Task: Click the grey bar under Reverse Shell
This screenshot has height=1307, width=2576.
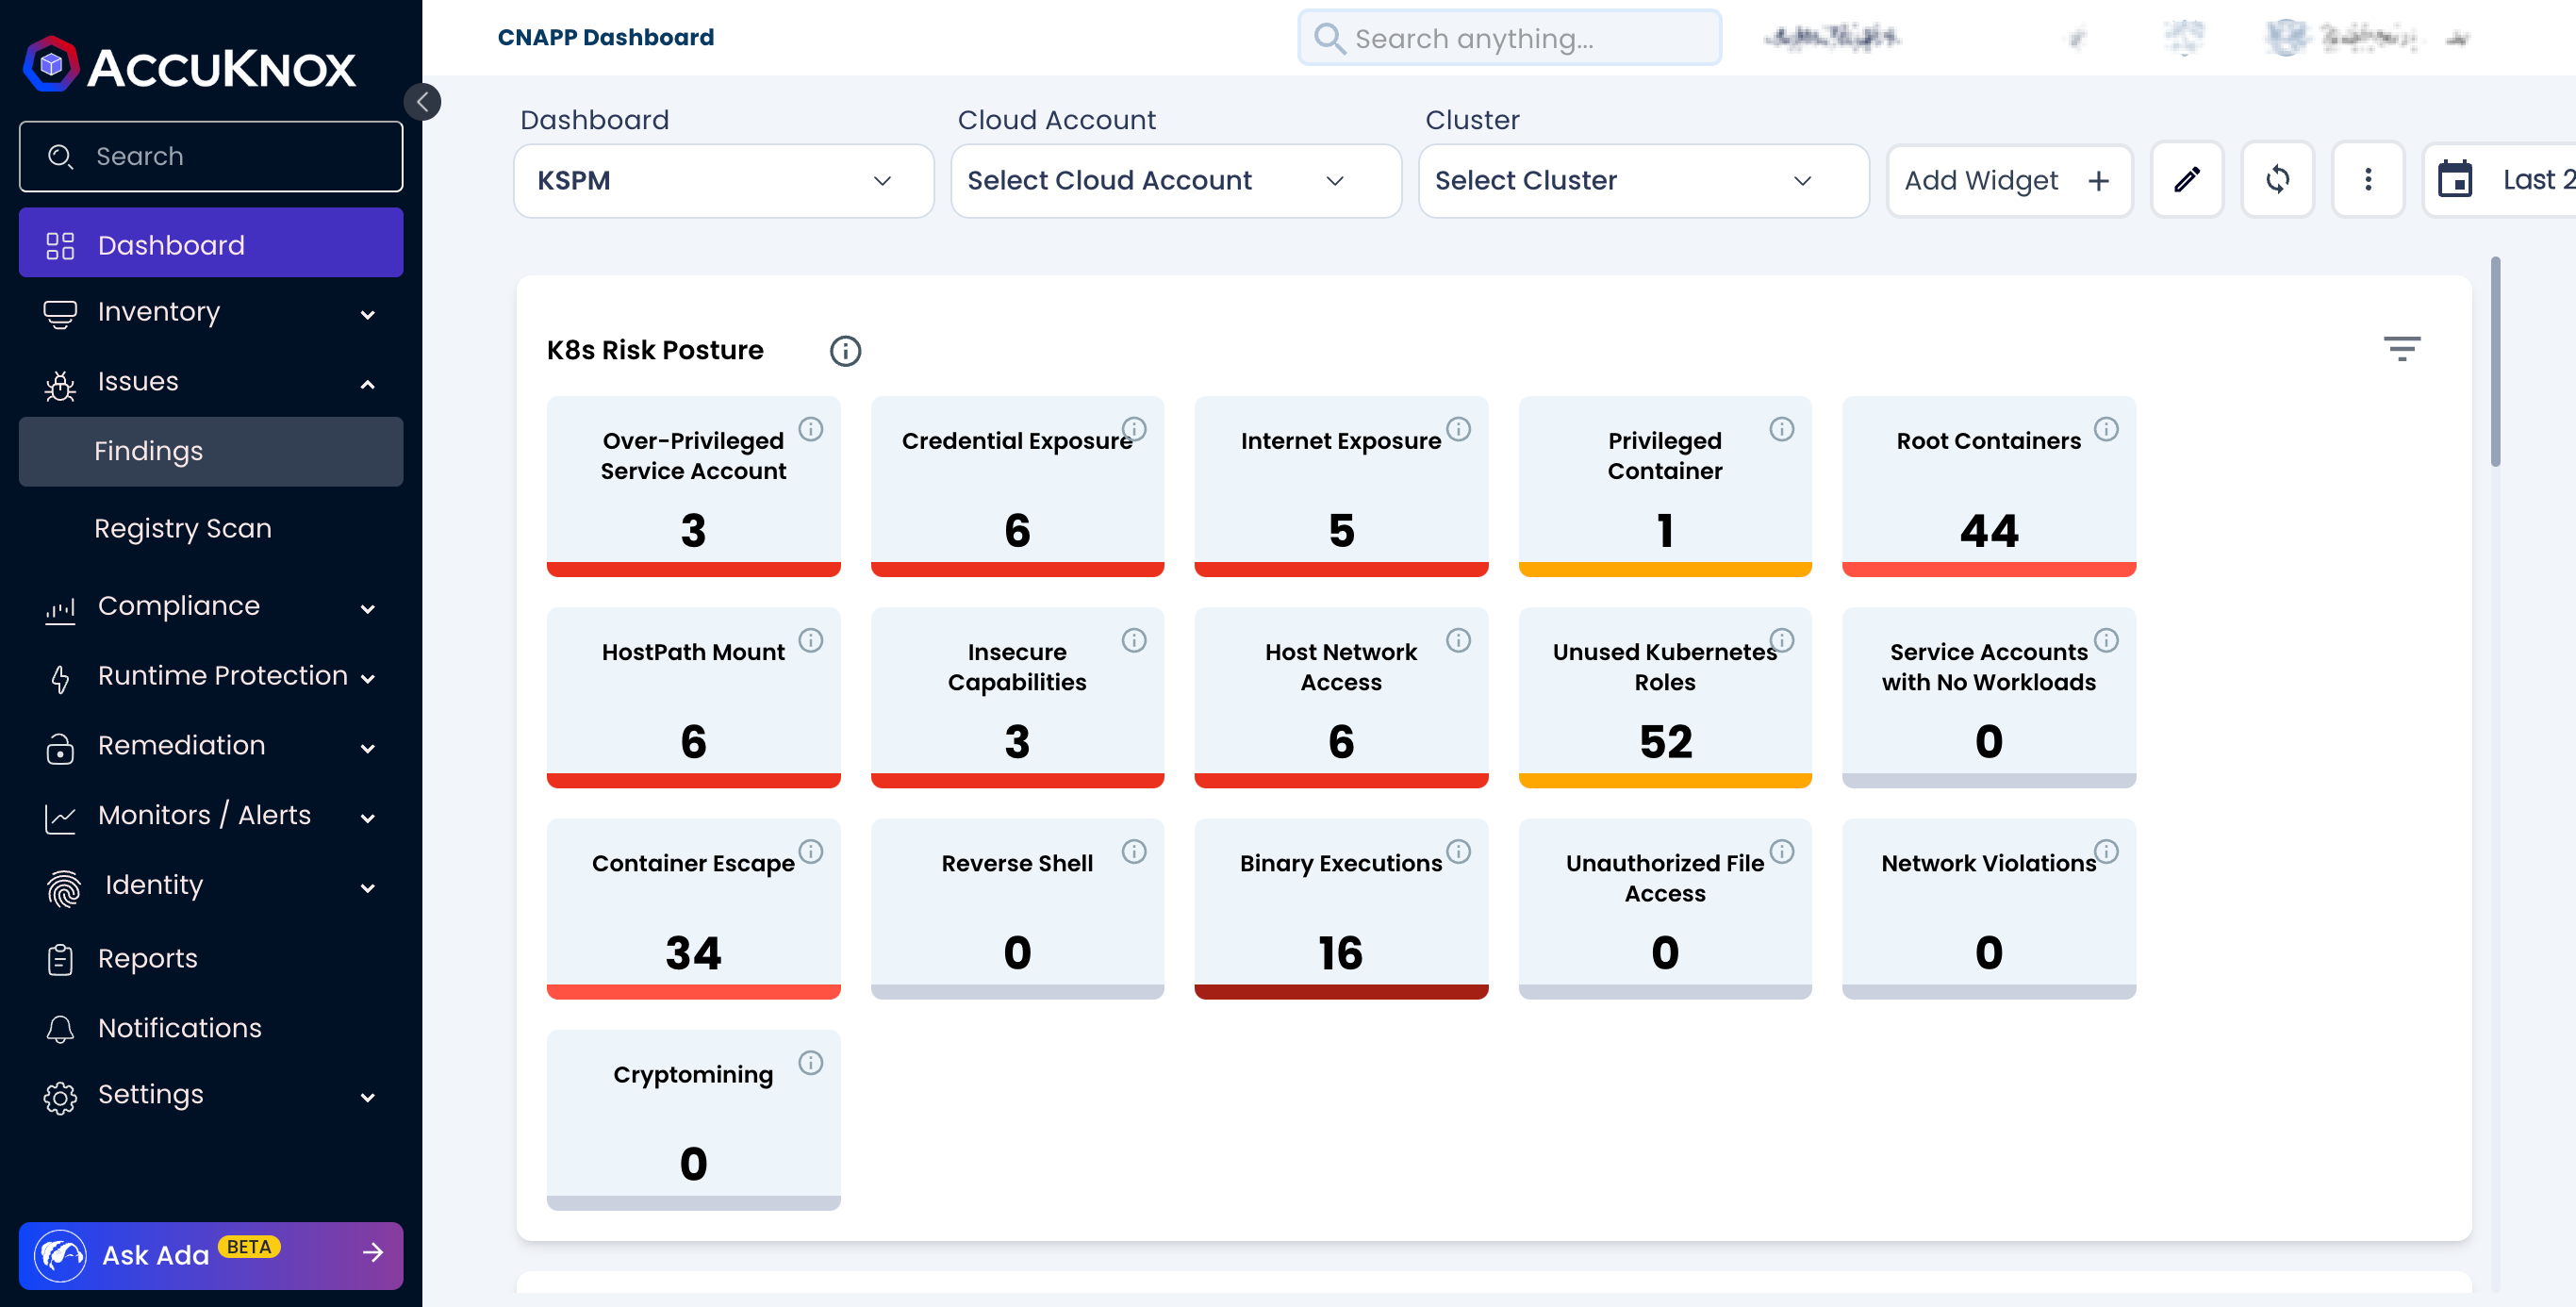Action: pos(1017,992)
